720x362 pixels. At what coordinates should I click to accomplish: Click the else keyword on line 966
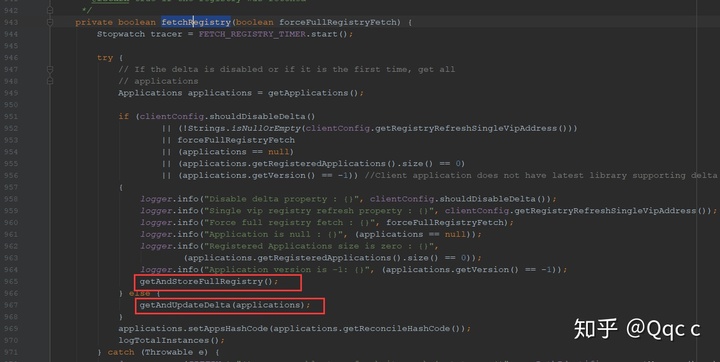[x=140, y=293]
